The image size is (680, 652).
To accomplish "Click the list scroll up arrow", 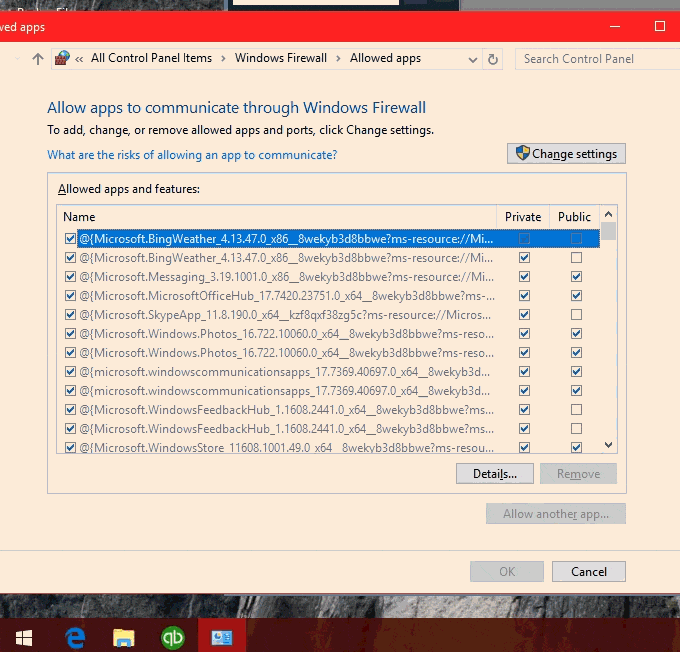I will click(608, 214).
